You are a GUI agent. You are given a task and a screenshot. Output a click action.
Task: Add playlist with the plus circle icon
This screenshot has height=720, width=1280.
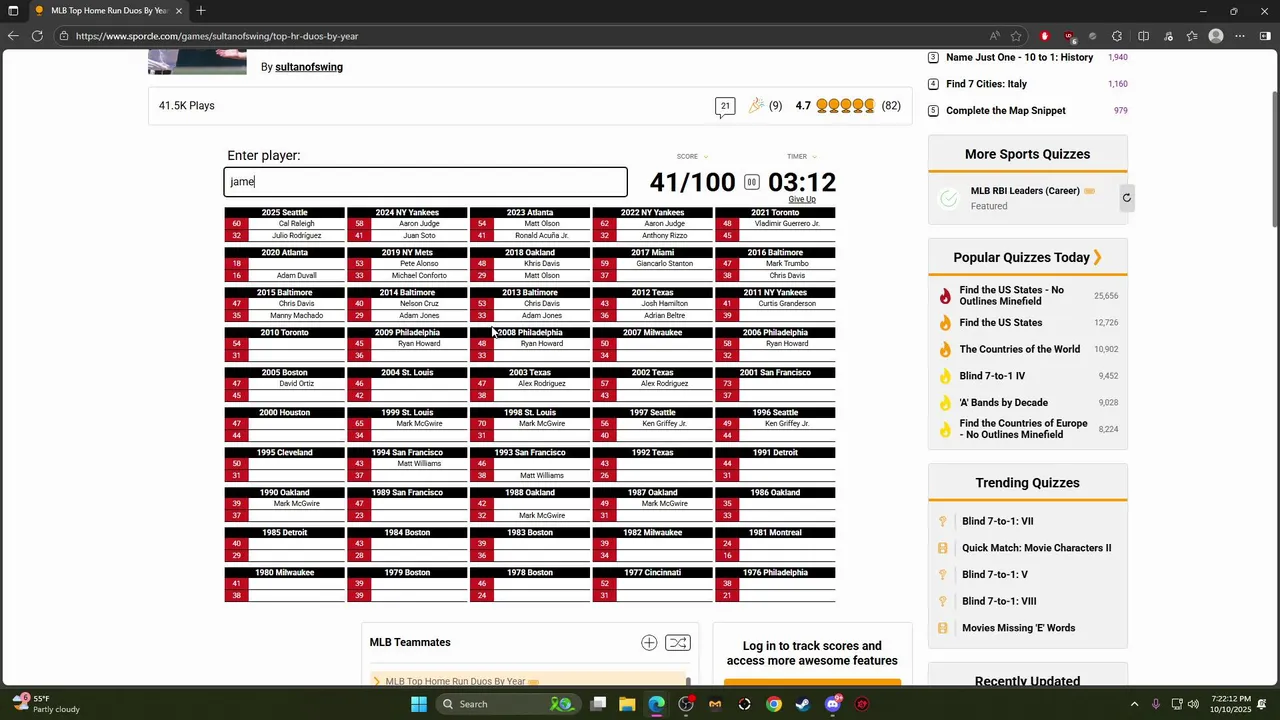point(649,643)
